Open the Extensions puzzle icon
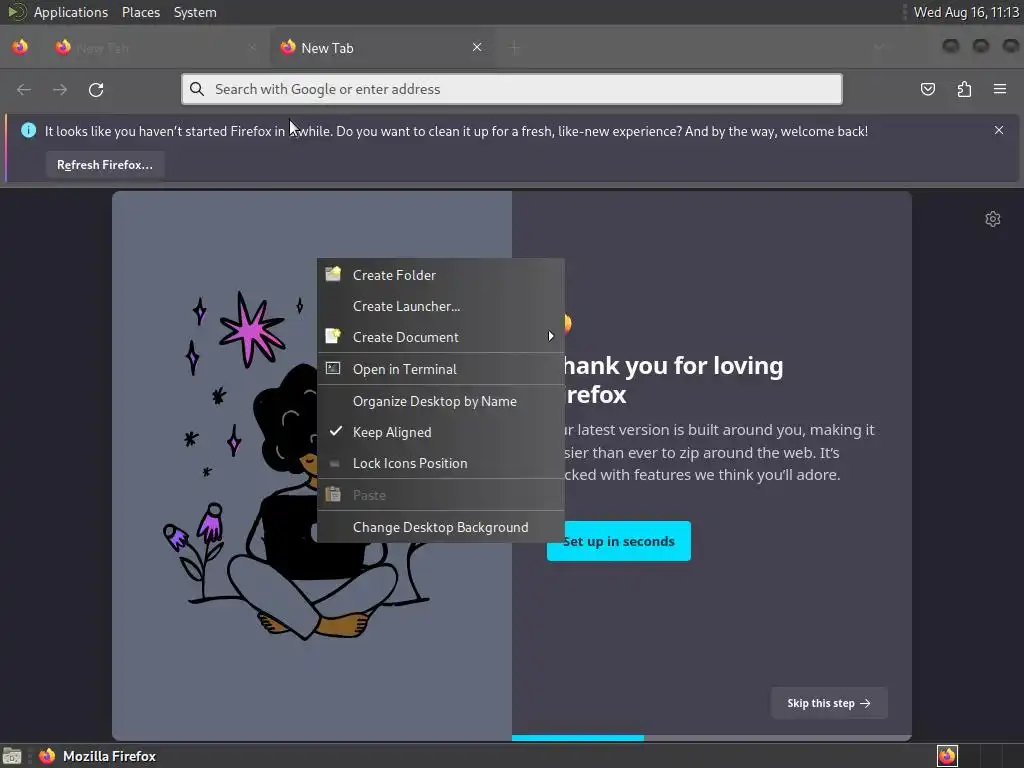The height and width of the screenshot is (768, 1024). pos(964,89)
